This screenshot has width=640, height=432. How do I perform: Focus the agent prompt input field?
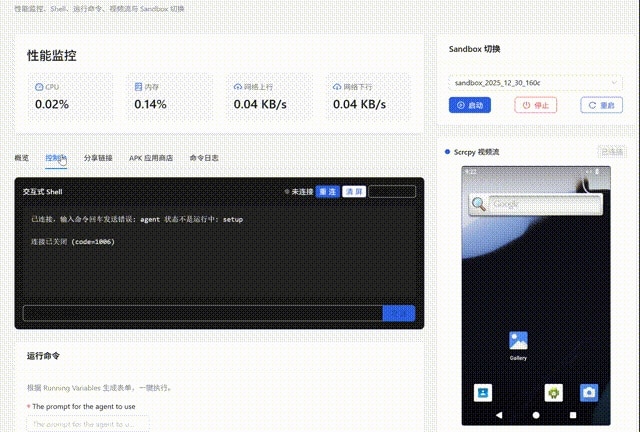click(x=88, y=424)
